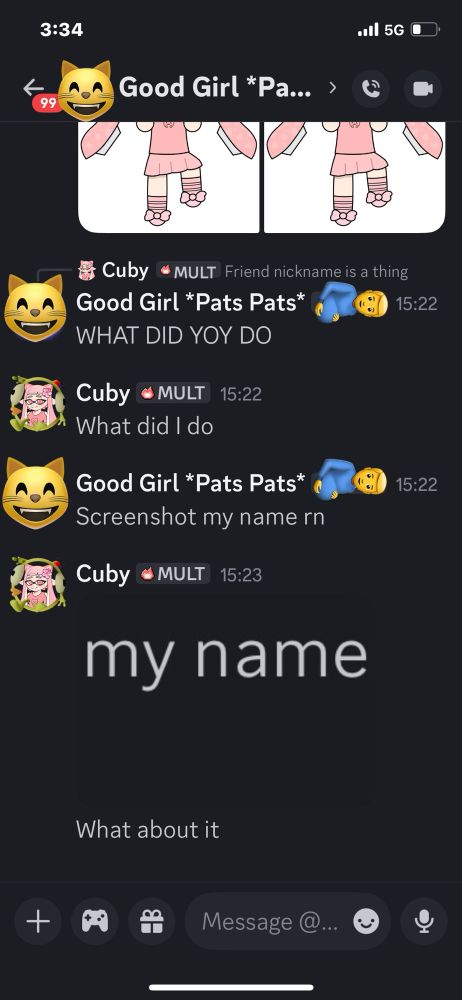Tap the microphone voice message icon
Viewport: 462px width, 1000px height.
click(x=424, y=921)
